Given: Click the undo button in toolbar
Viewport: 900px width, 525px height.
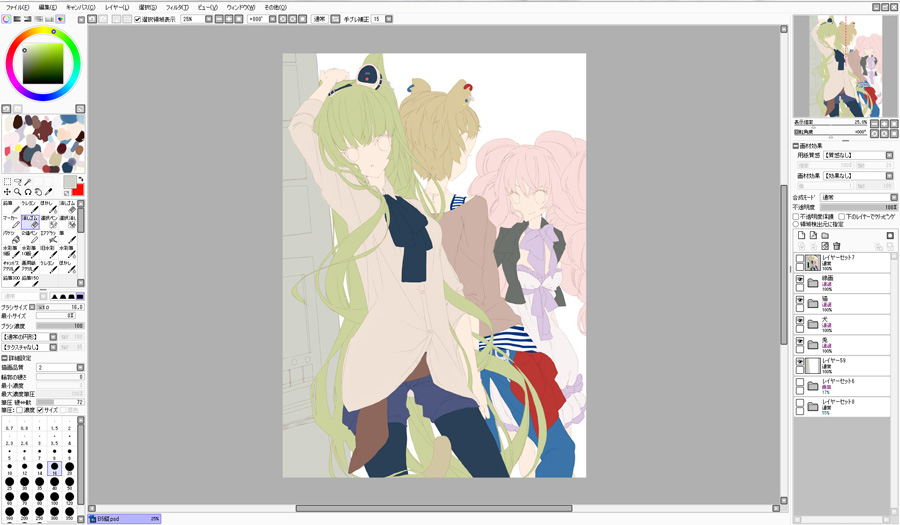Looking at the screenshot, I should pyautogui.click(x=92, y=19).
